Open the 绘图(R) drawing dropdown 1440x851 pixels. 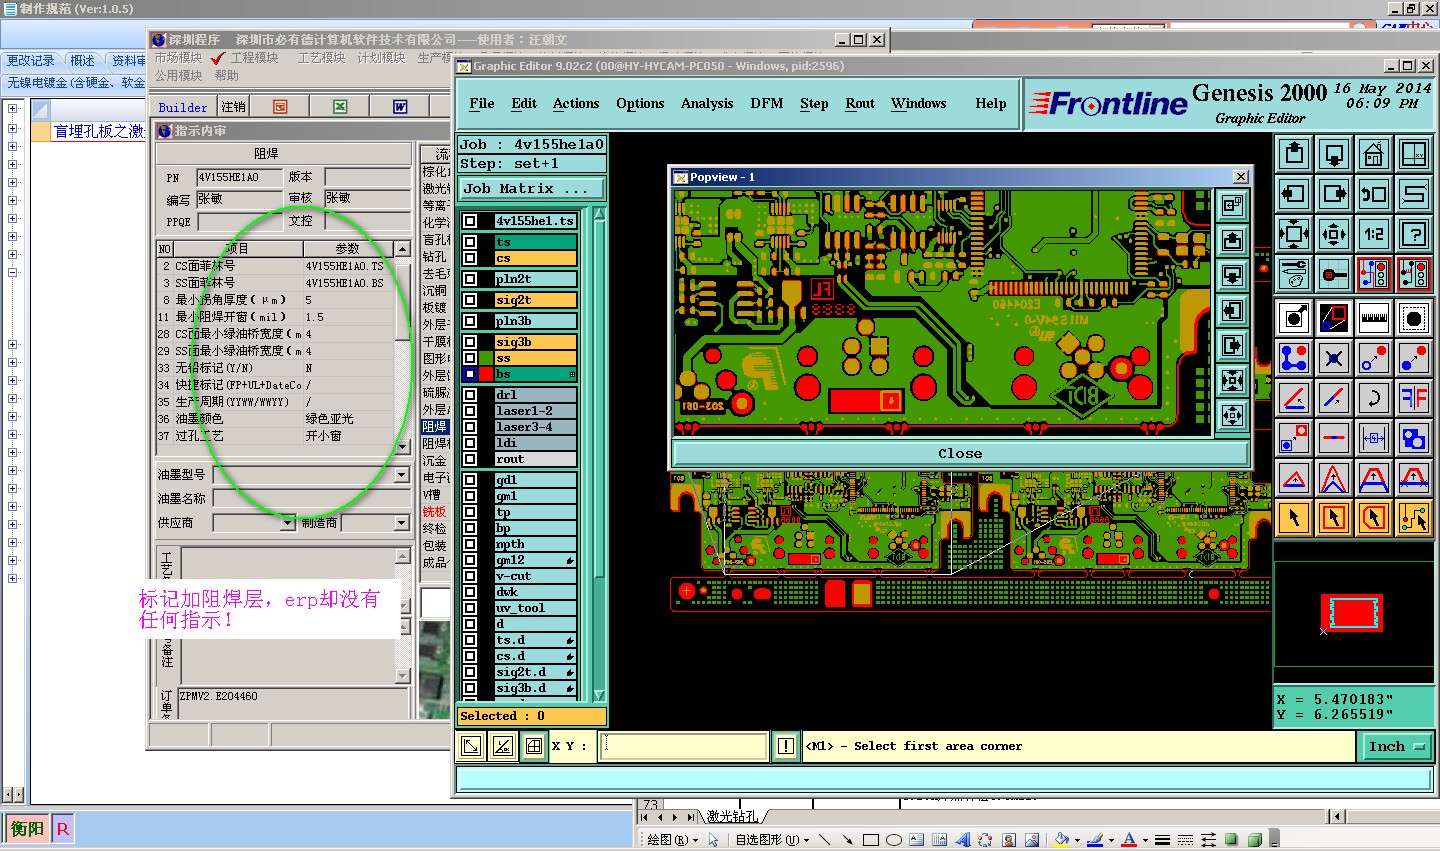pos(672,840)
